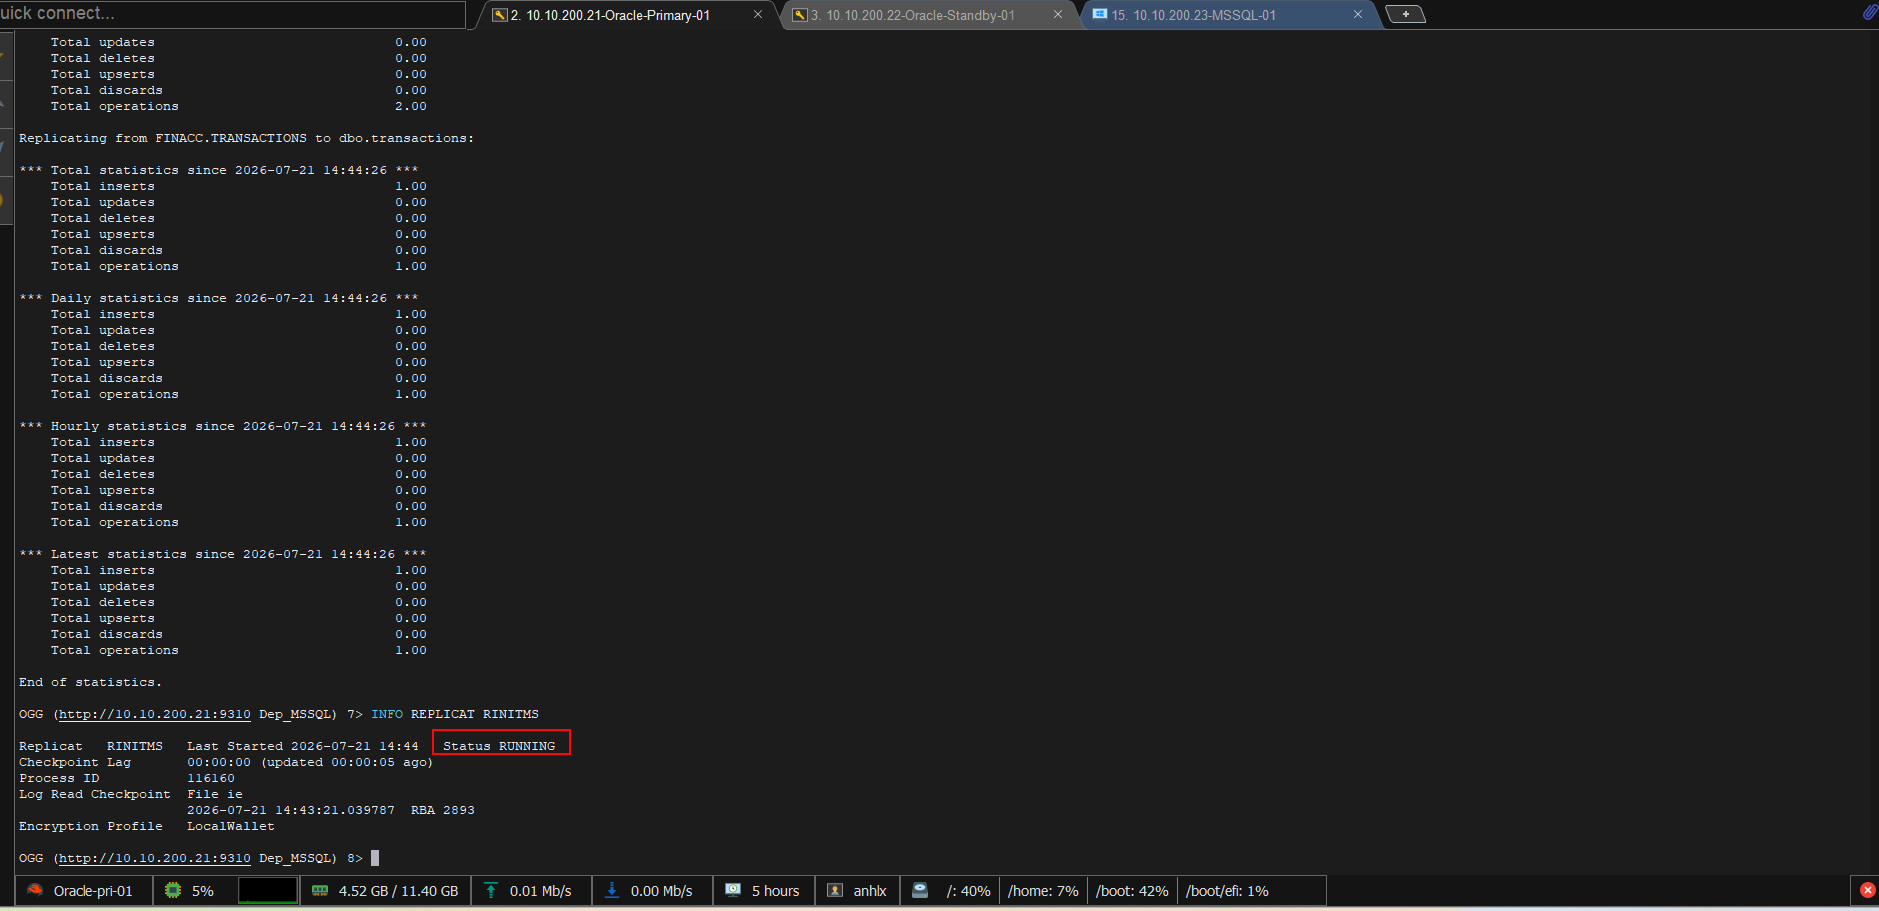Click the 'Status RUNNING' text in terminal
This screenshot has width=1879, height=911.
tap(499, 746)
